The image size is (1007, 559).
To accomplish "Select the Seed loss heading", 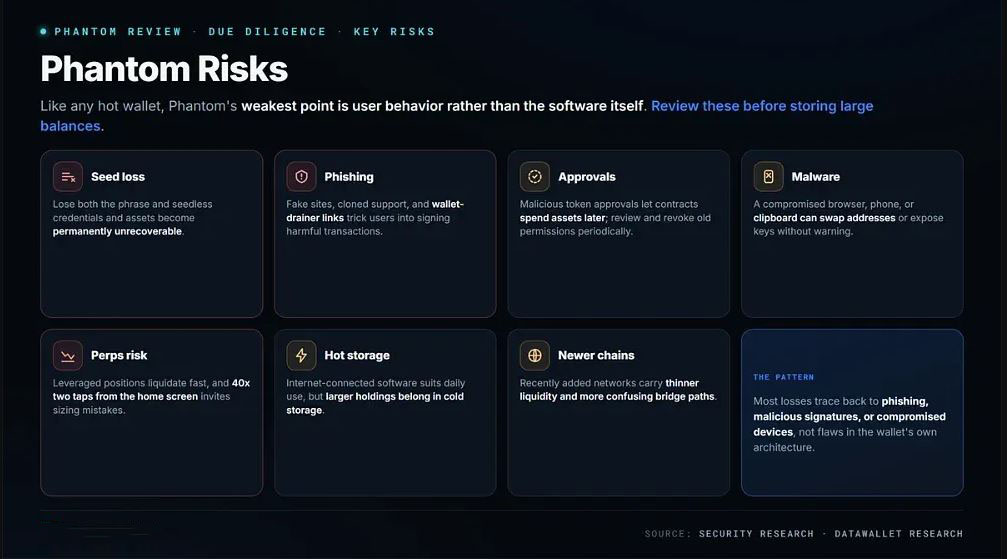I will pos(118,177).
